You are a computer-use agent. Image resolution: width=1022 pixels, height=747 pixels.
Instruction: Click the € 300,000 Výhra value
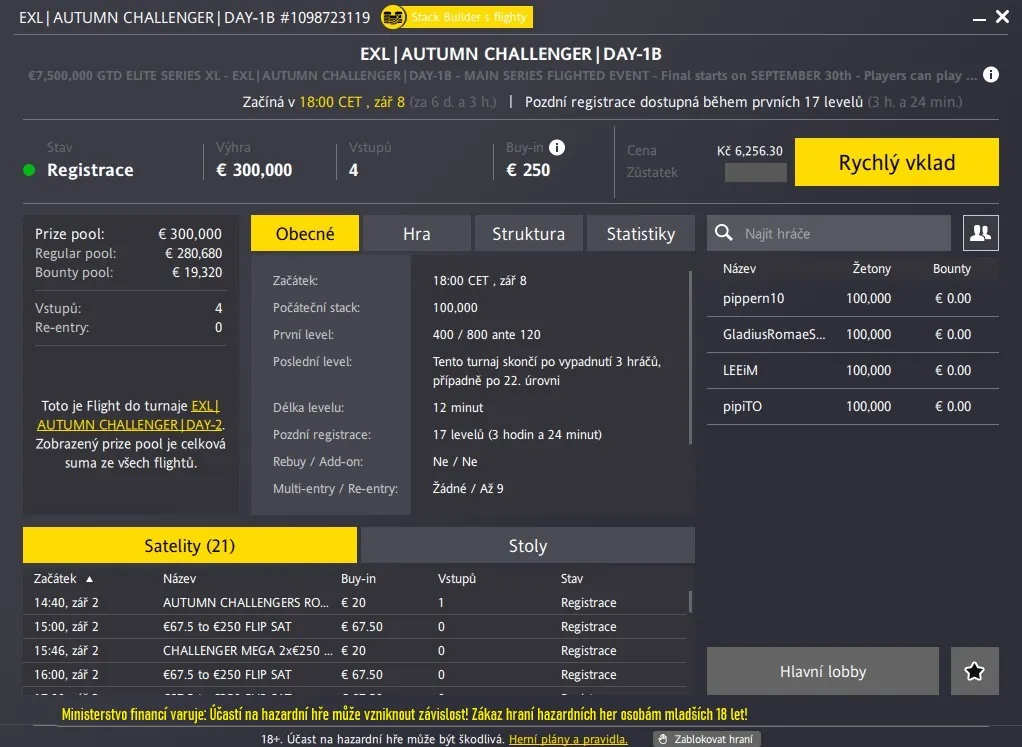click(254, 170)
